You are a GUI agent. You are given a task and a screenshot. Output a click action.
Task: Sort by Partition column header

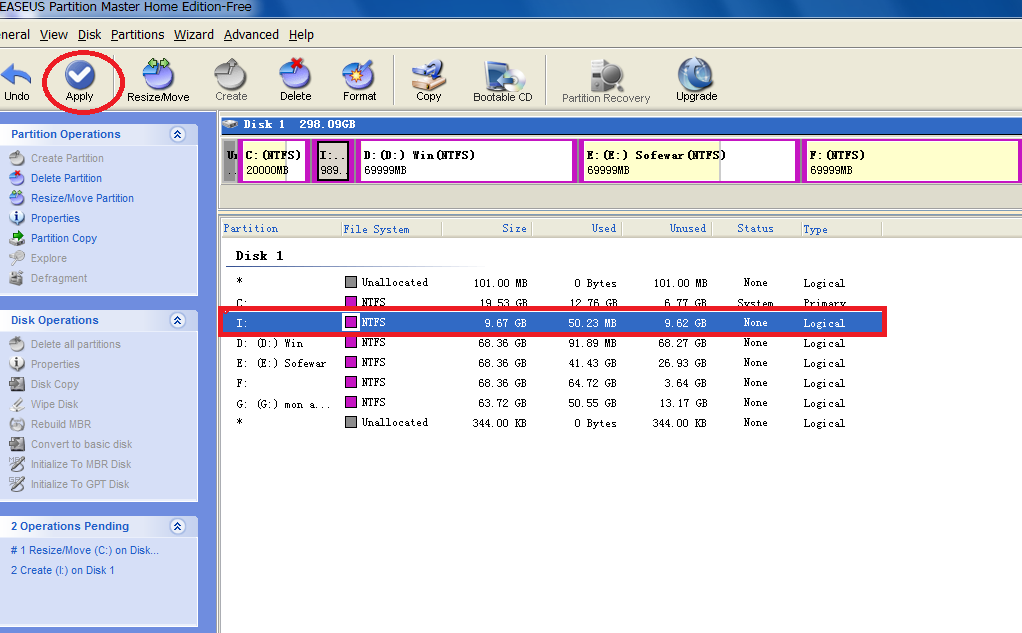click(x=281, y=229)
